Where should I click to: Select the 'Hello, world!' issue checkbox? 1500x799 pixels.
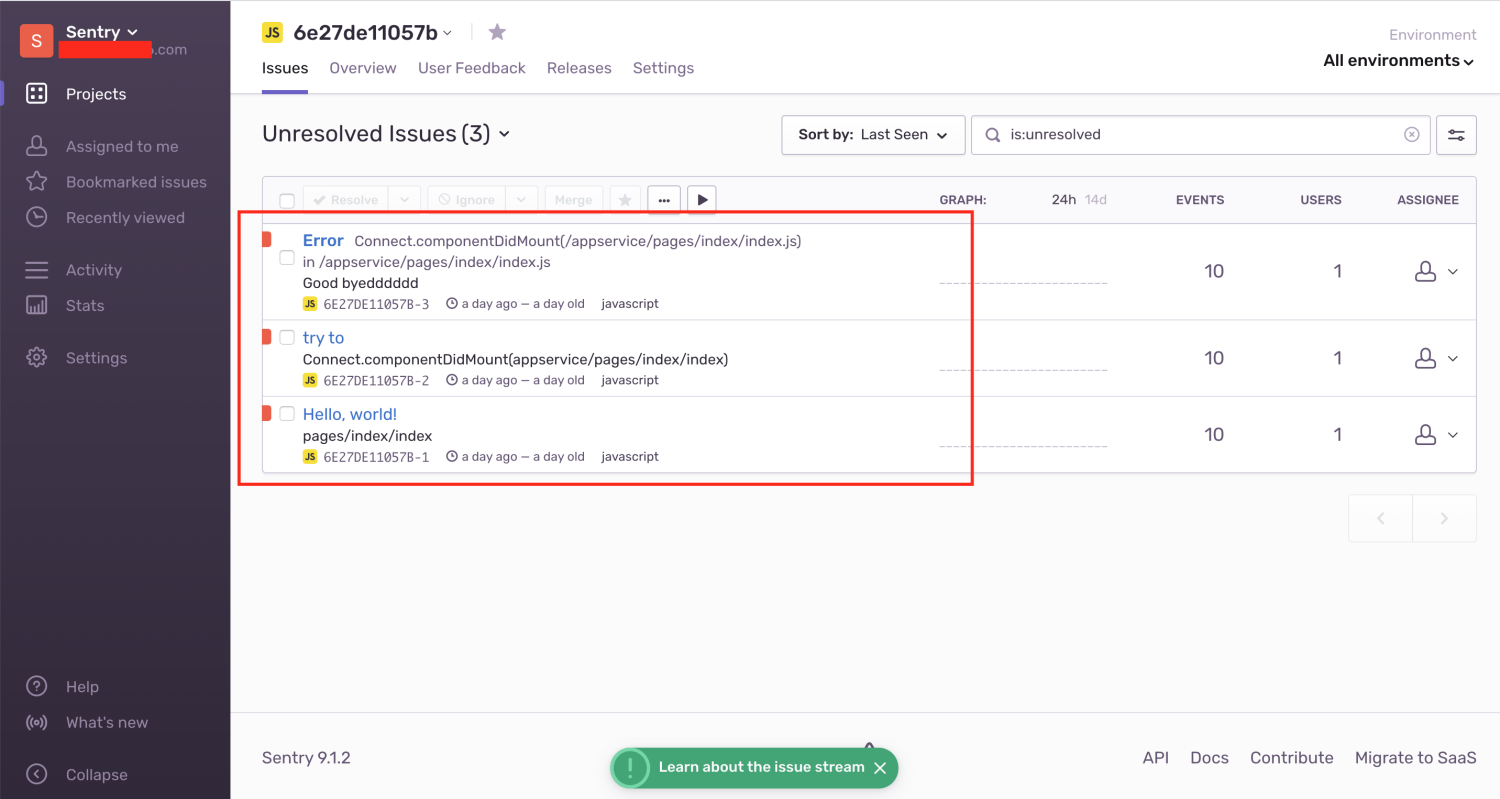[x=287, y=413]
